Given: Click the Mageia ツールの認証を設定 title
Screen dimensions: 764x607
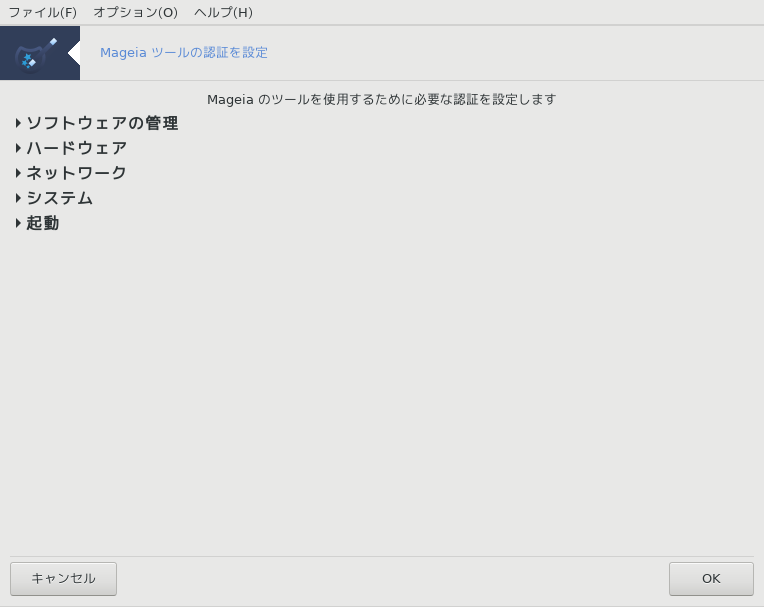Looking at the screenshot, I should tap(184, 53).
